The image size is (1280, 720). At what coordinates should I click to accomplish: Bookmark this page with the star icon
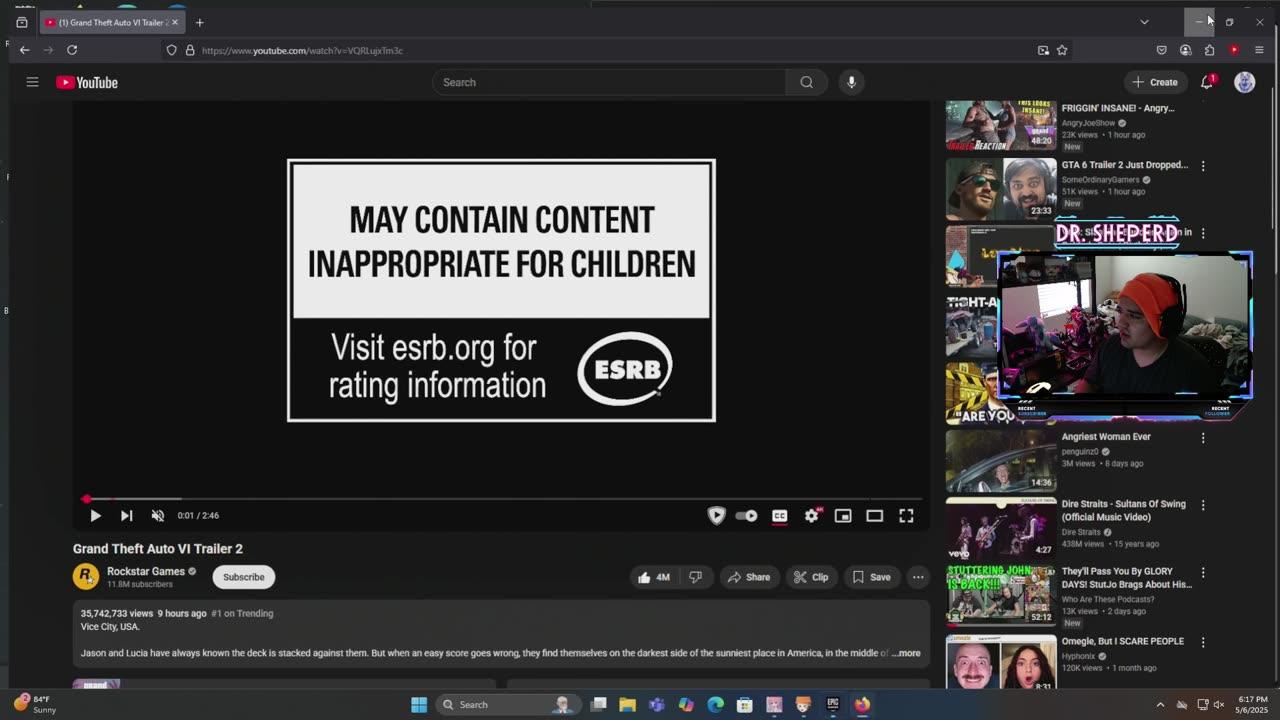(x=1062, y=50)
